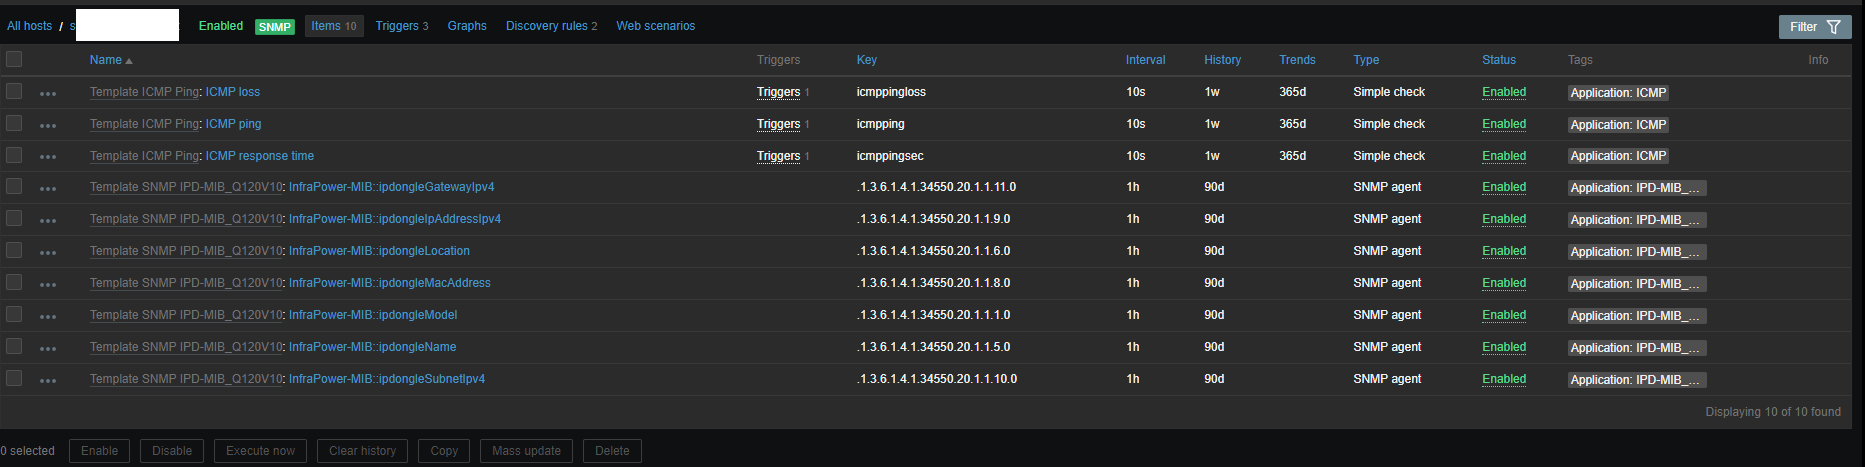Open the Discovery rules tab
1865x467 pixels.
(547, 26)
